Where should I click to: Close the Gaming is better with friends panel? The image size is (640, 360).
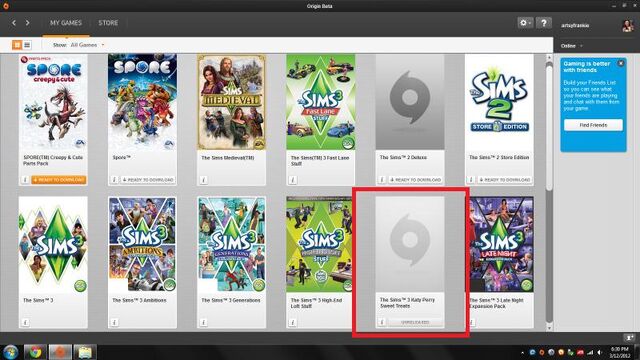point(621,63)
